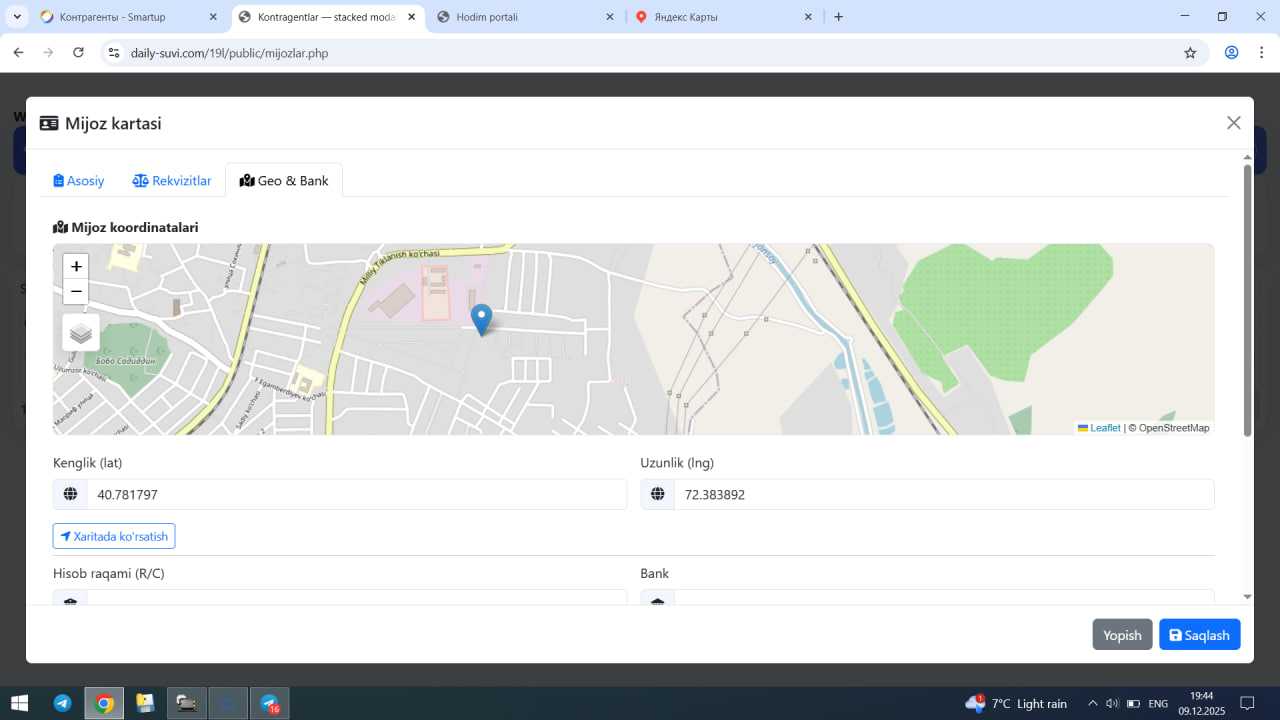The width and height of the screenshot is (1280, 720).
Task: Open Telegram from the taskbar
Action: coord(62,703)
